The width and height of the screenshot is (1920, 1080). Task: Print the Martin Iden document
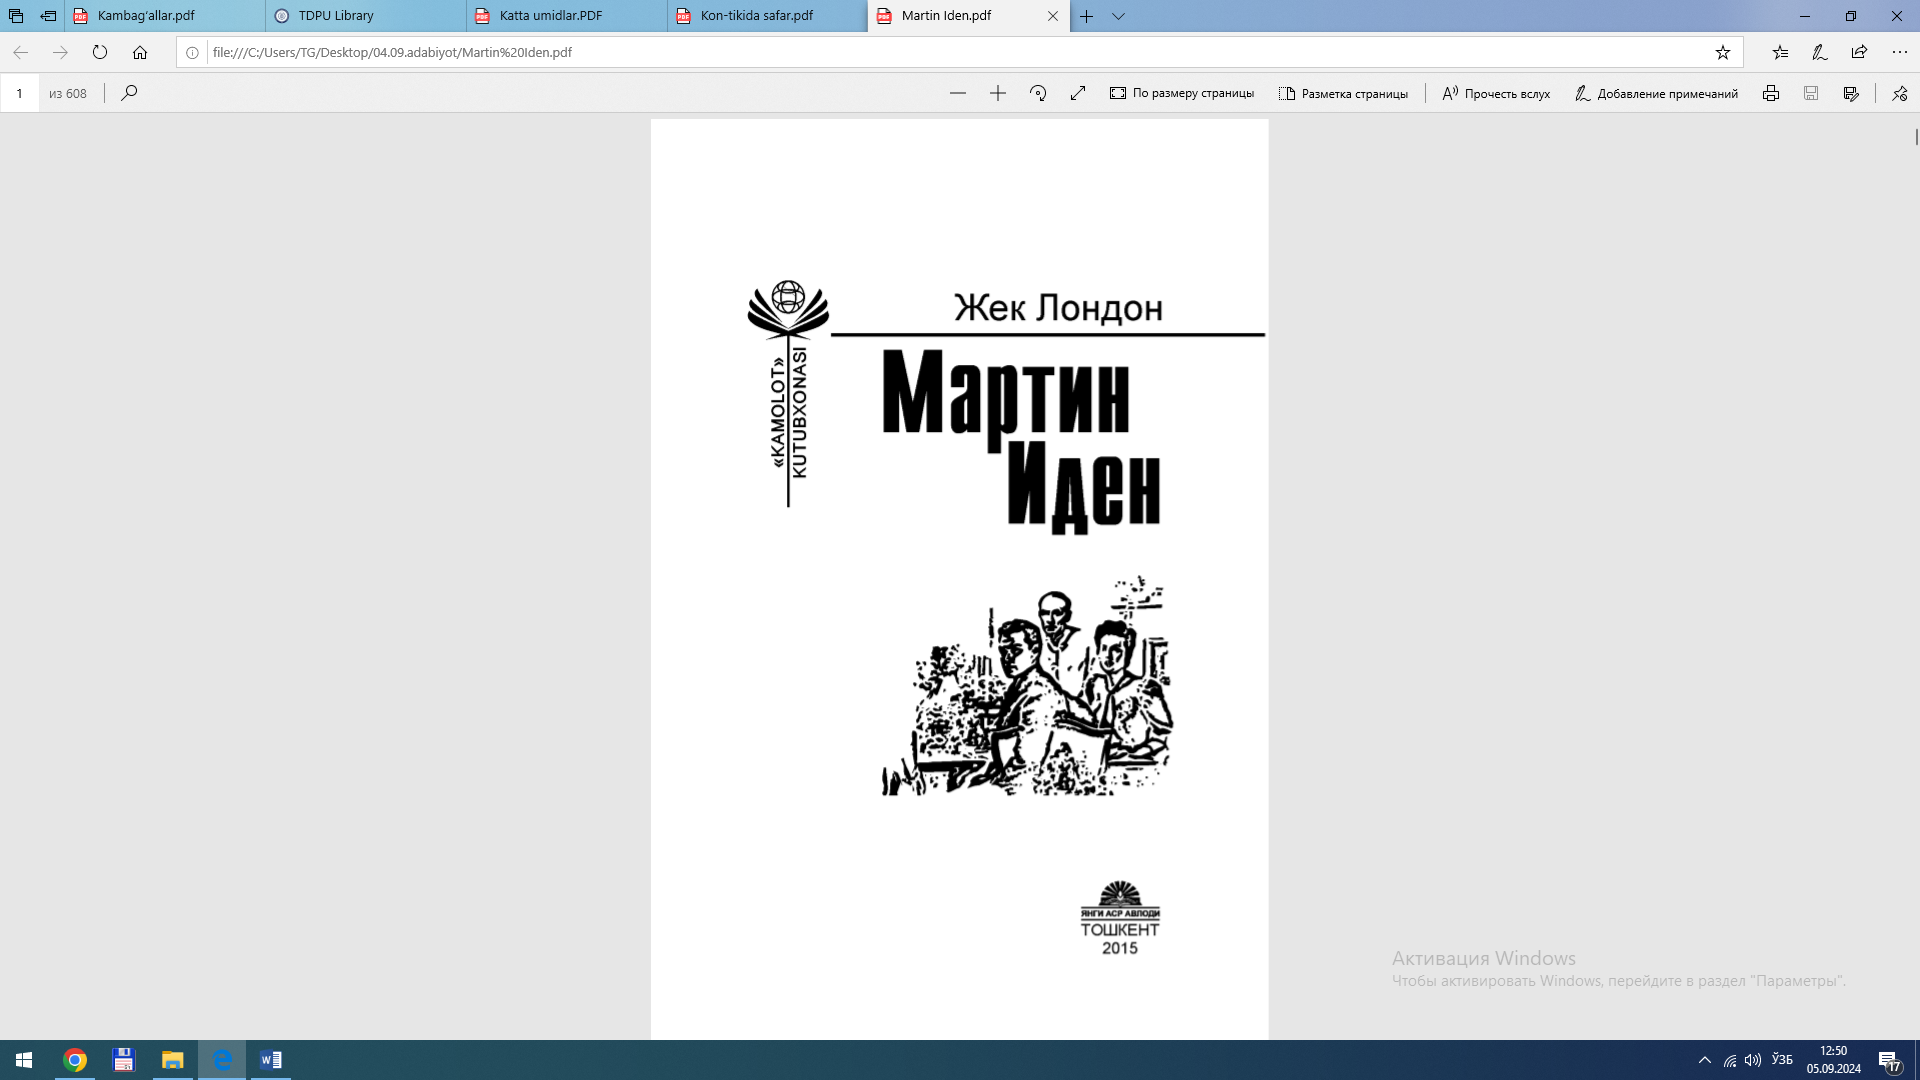[x=1771, y=93]
